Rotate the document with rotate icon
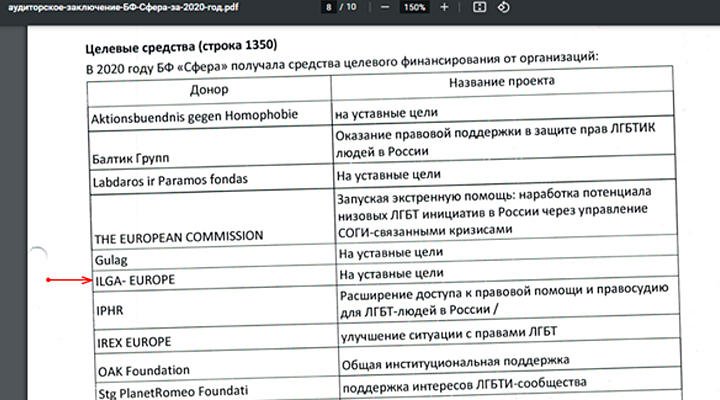Viewport: 720px width, 400px height. [x=504, y=7]
